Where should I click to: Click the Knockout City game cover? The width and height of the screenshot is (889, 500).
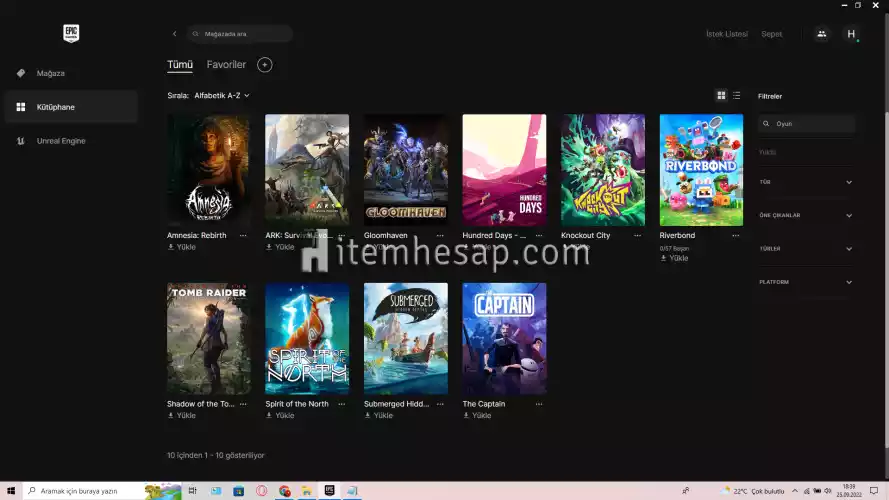coord(603,169)
